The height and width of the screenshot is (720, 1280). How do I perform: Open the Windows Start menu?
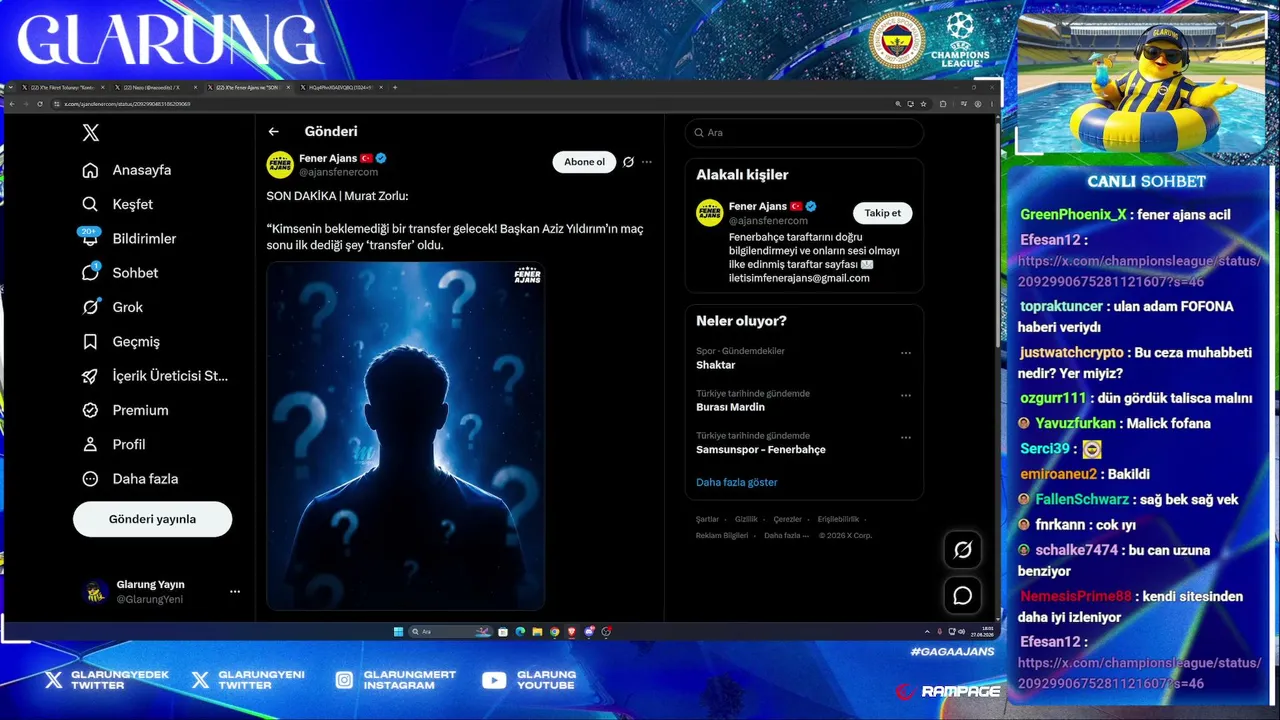click(398, 632)
